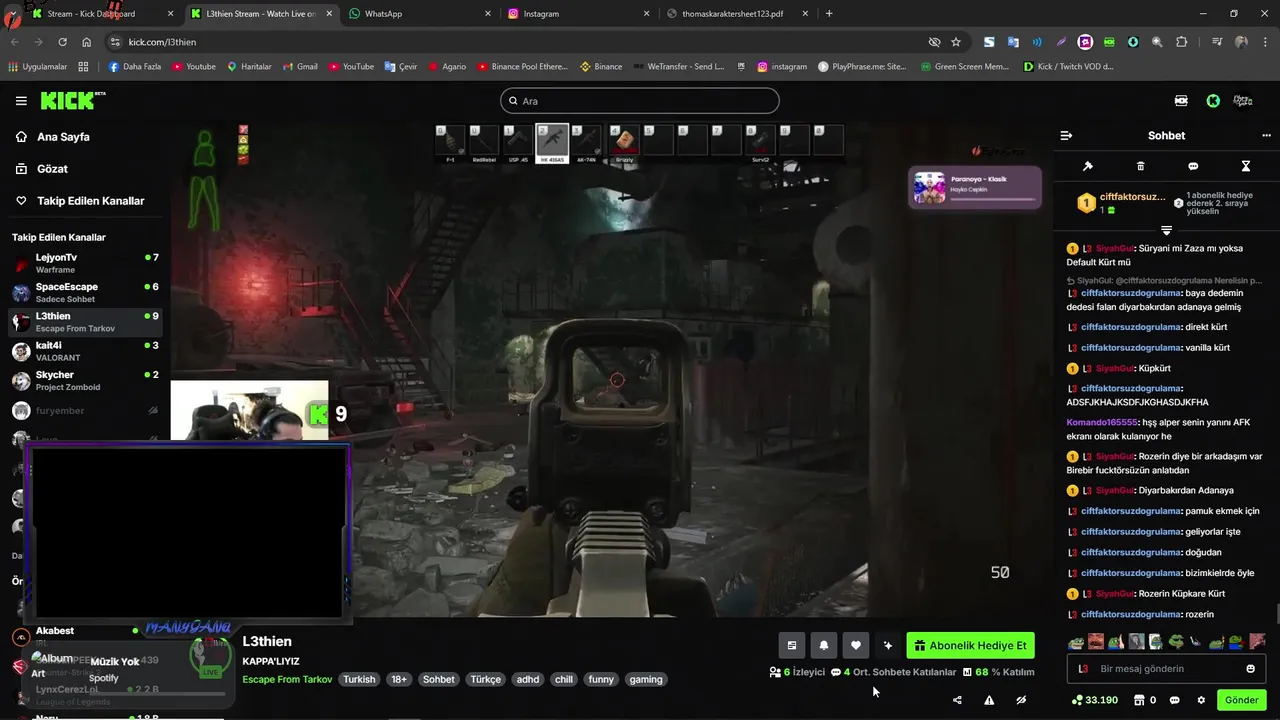Open Gmail bookmark

click(x=299, y=67)
